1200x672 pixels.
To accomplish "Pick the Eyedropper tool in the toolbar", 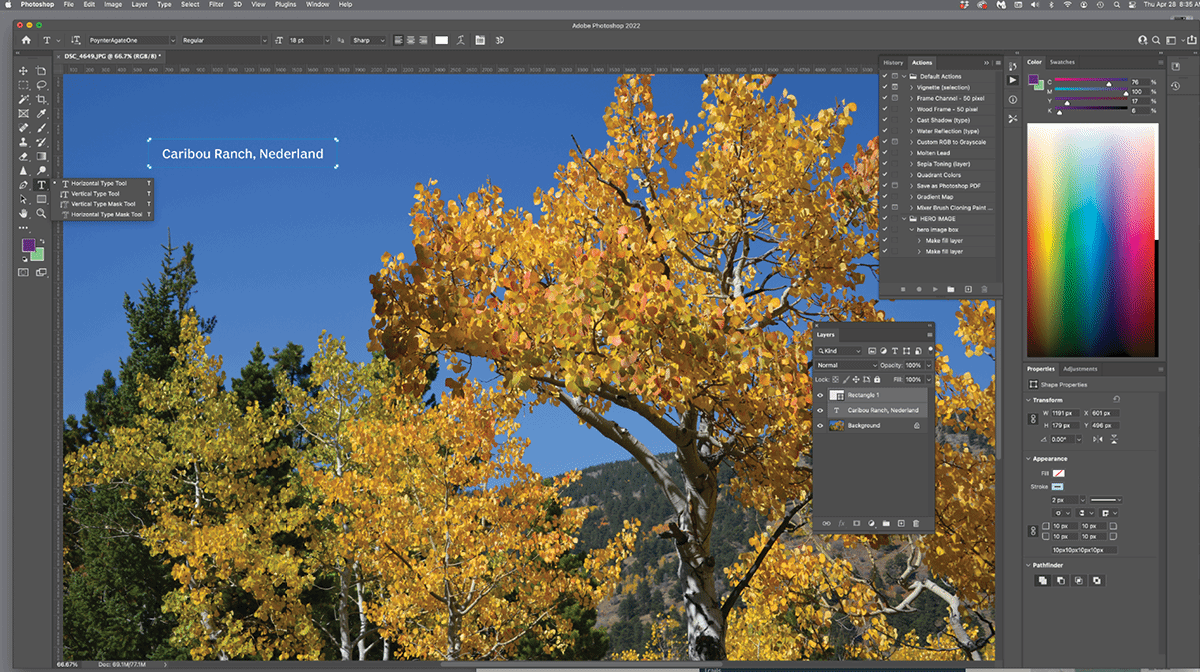I will [41, 114].
